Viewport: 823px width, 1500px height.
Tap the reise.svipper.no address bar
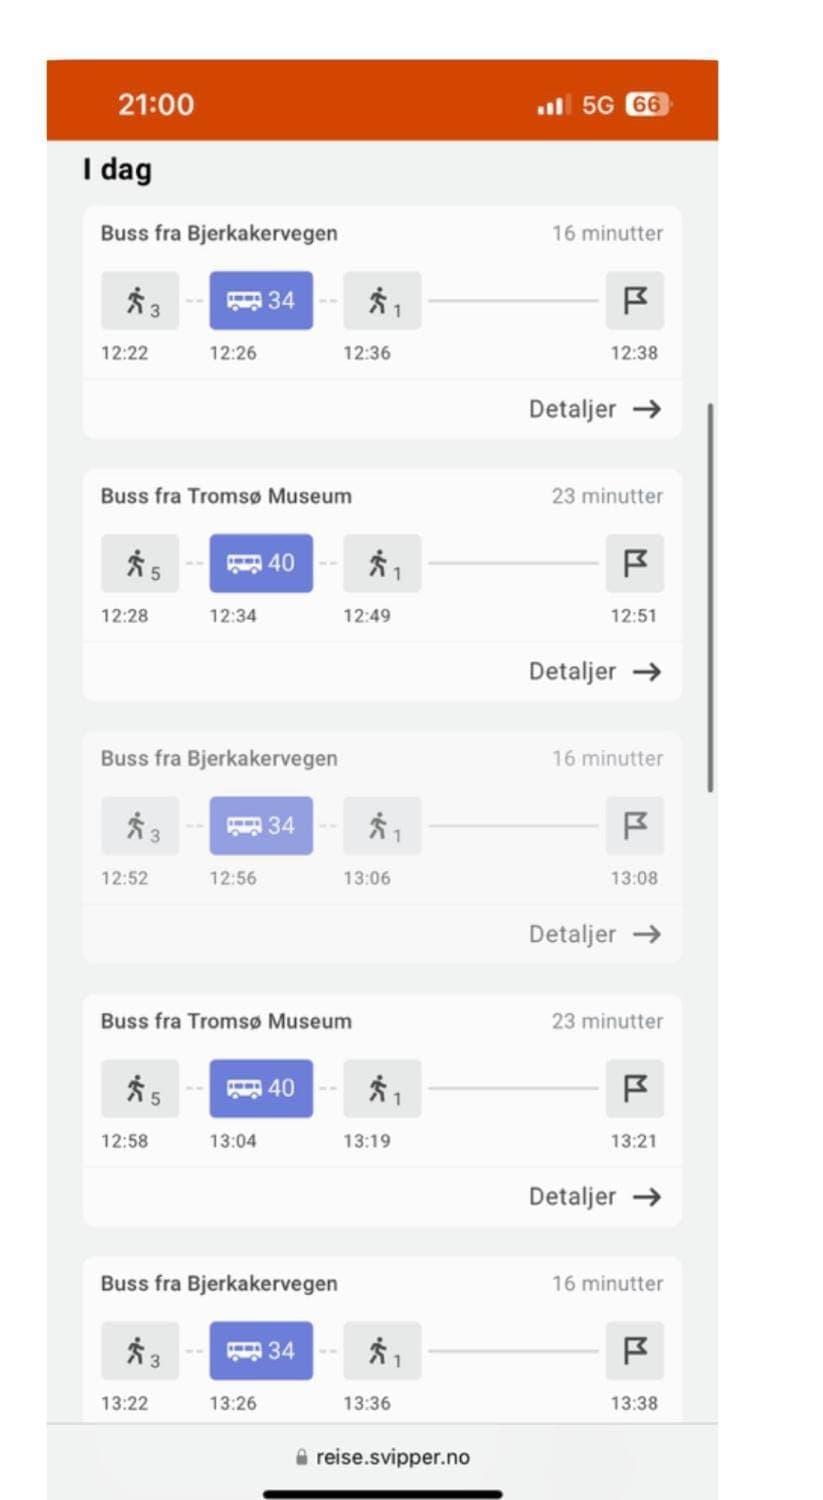click(x=383, y=1457)
